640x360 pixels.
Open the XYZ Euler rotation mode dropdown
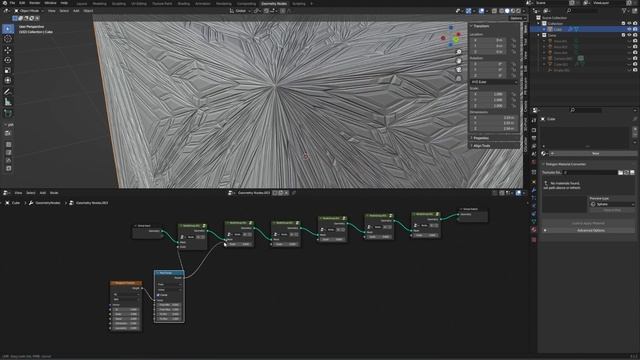[x=494, y=82]
